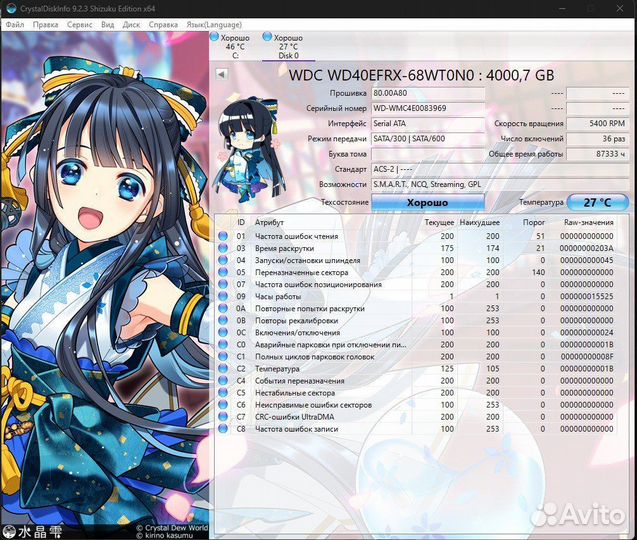Viewport: 637px width, 540px height.
Task: Click the orb next to Часы работы
Action: pos(223,297)
